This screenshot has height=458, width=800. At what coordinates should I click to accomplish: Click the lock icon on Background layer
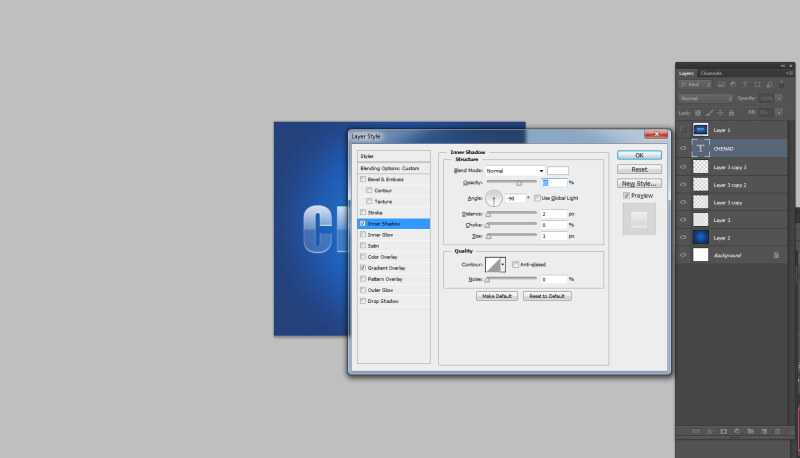[776, 256]
